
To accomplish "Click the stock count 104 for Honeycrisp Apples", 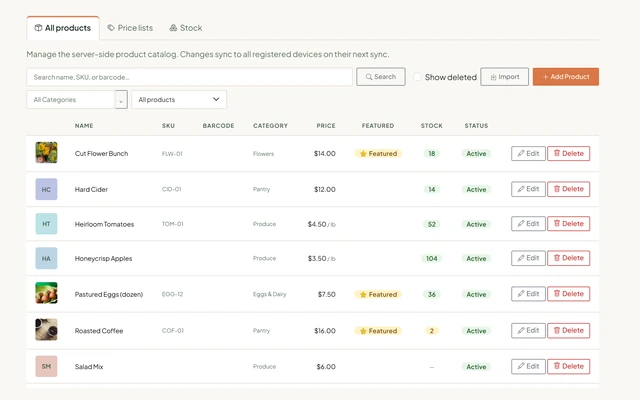I will click(432, 258).
